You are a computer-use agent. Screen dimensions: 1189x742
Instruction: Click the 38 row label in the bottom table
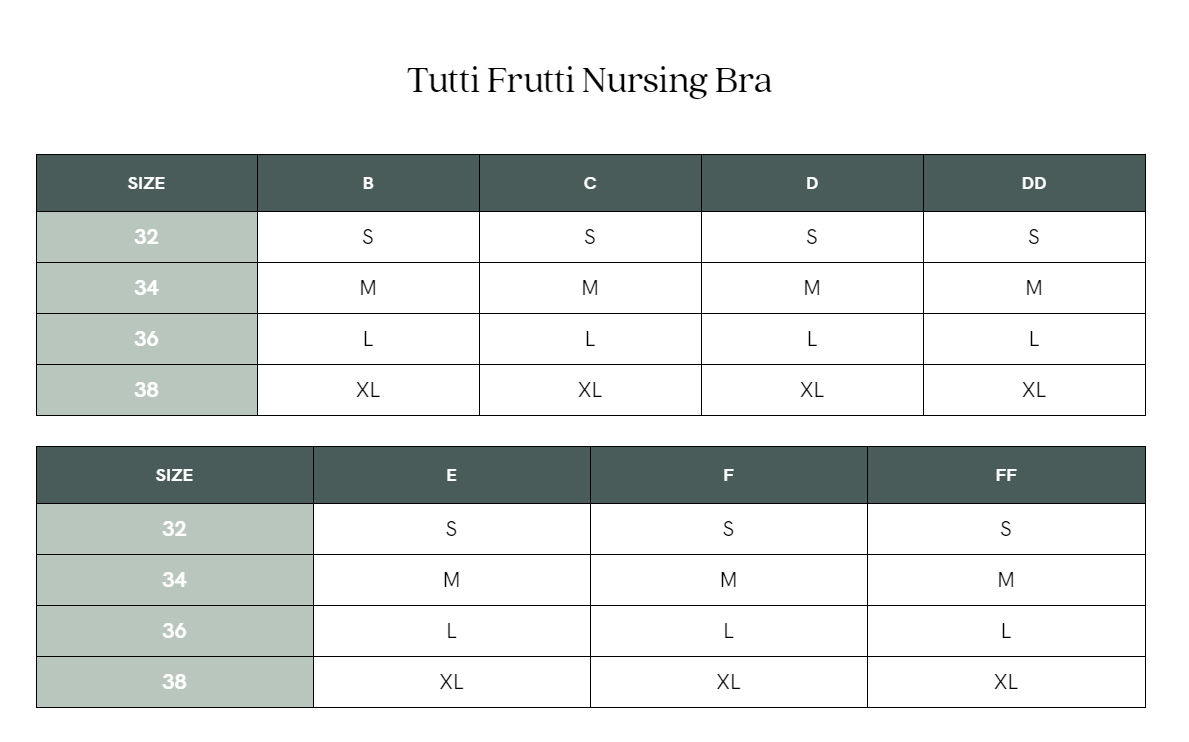pyautogui.click(x=174, y=682)
